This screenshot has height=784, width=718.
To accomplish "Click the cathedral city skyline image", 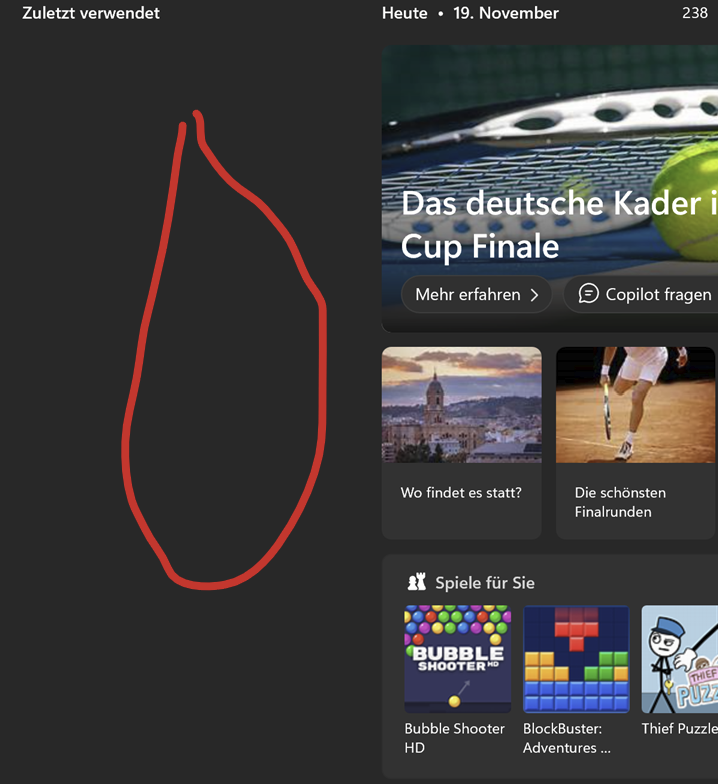I will [x=462, y=404].
